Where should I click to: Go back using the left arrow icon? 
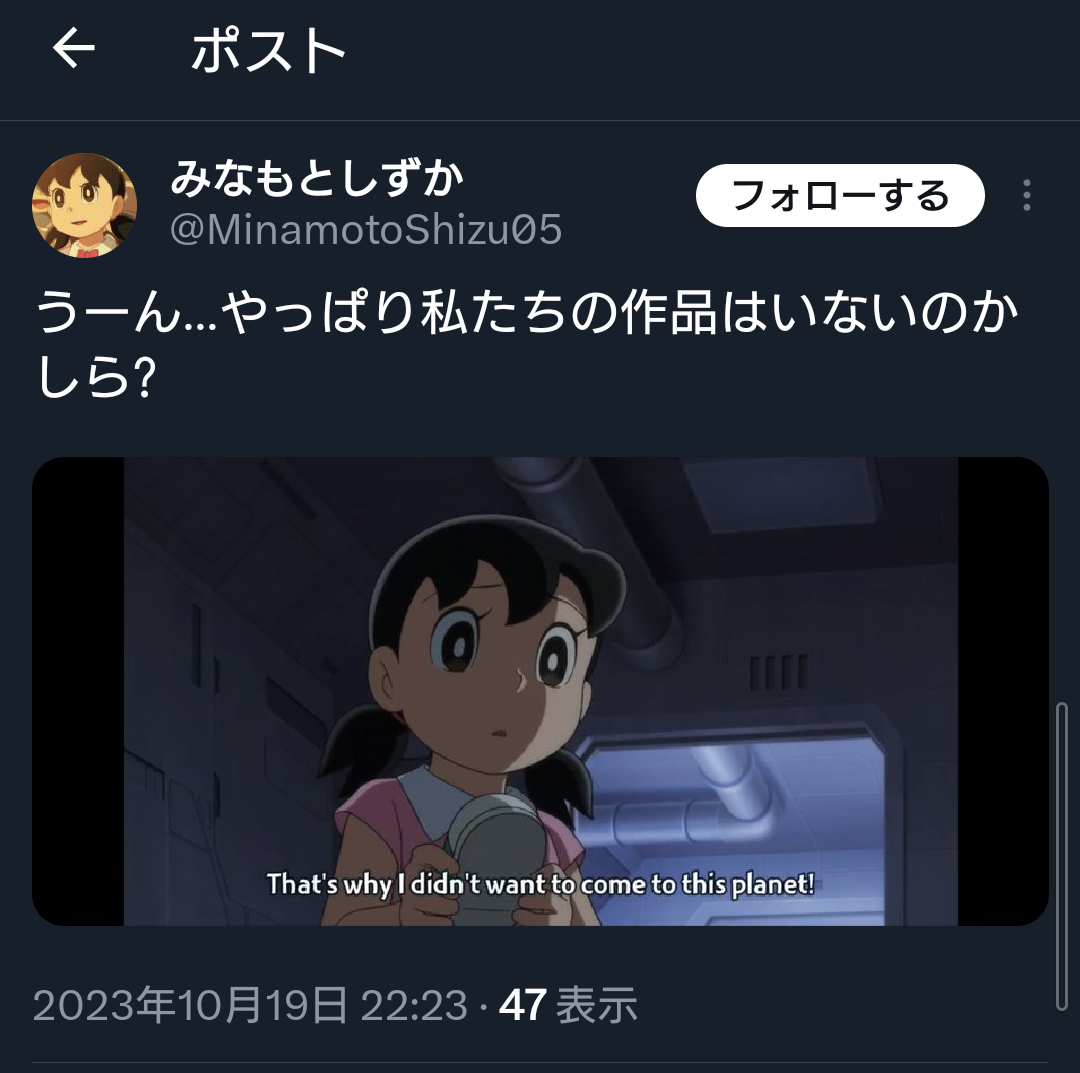[x=74, y=48]
